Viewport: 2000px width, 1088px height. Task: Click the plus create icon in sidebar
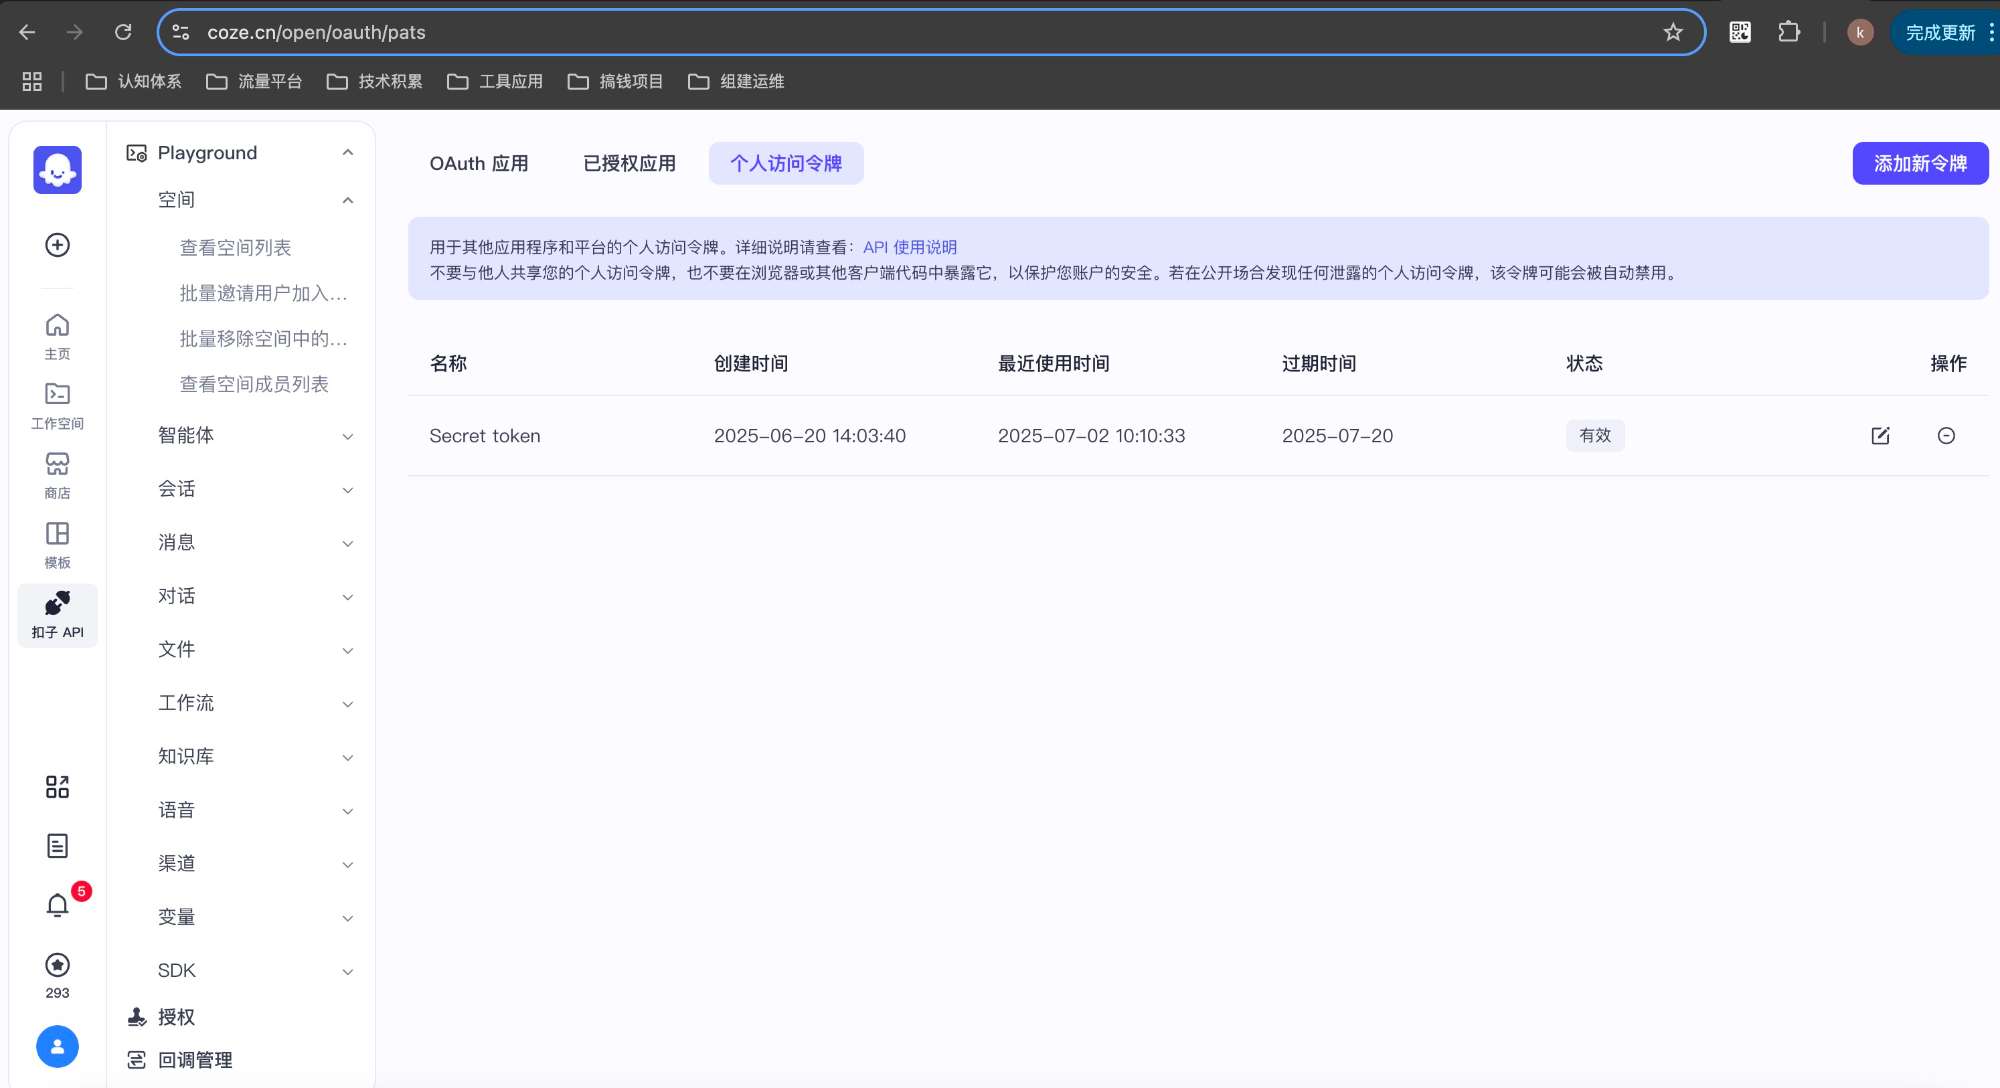pyautogui.click(x=58, y=245)
